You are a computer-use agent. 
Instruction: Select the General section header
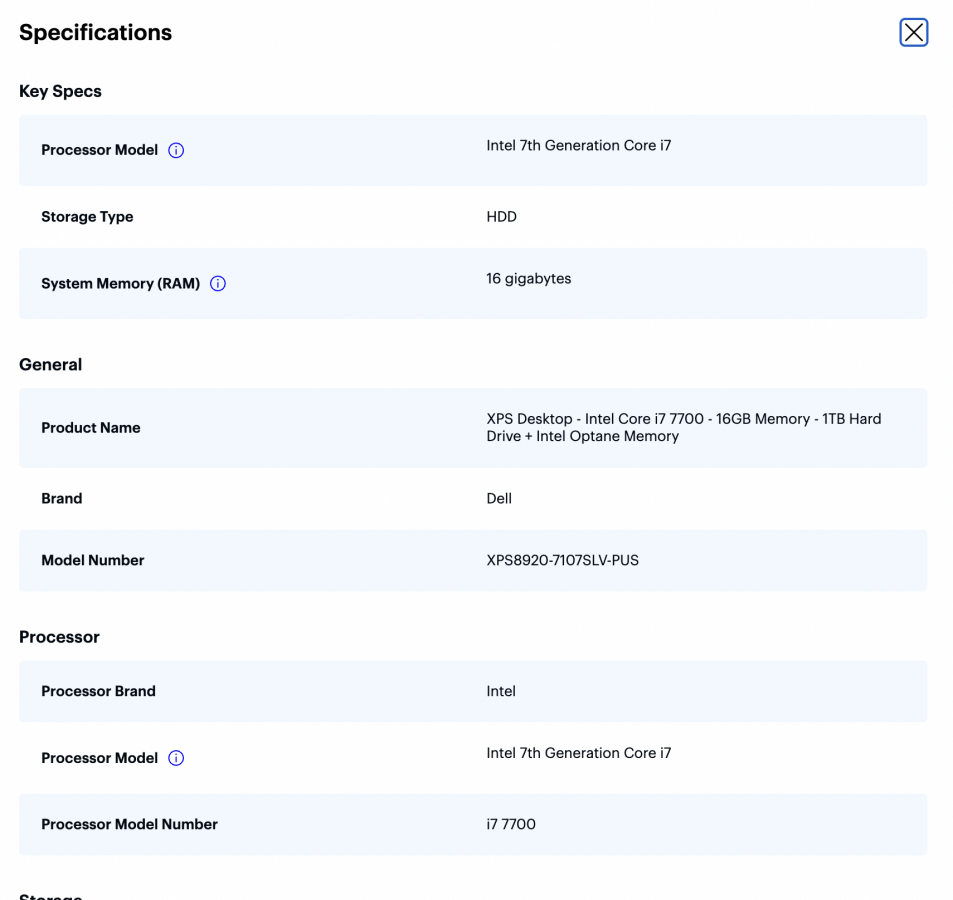50,364
